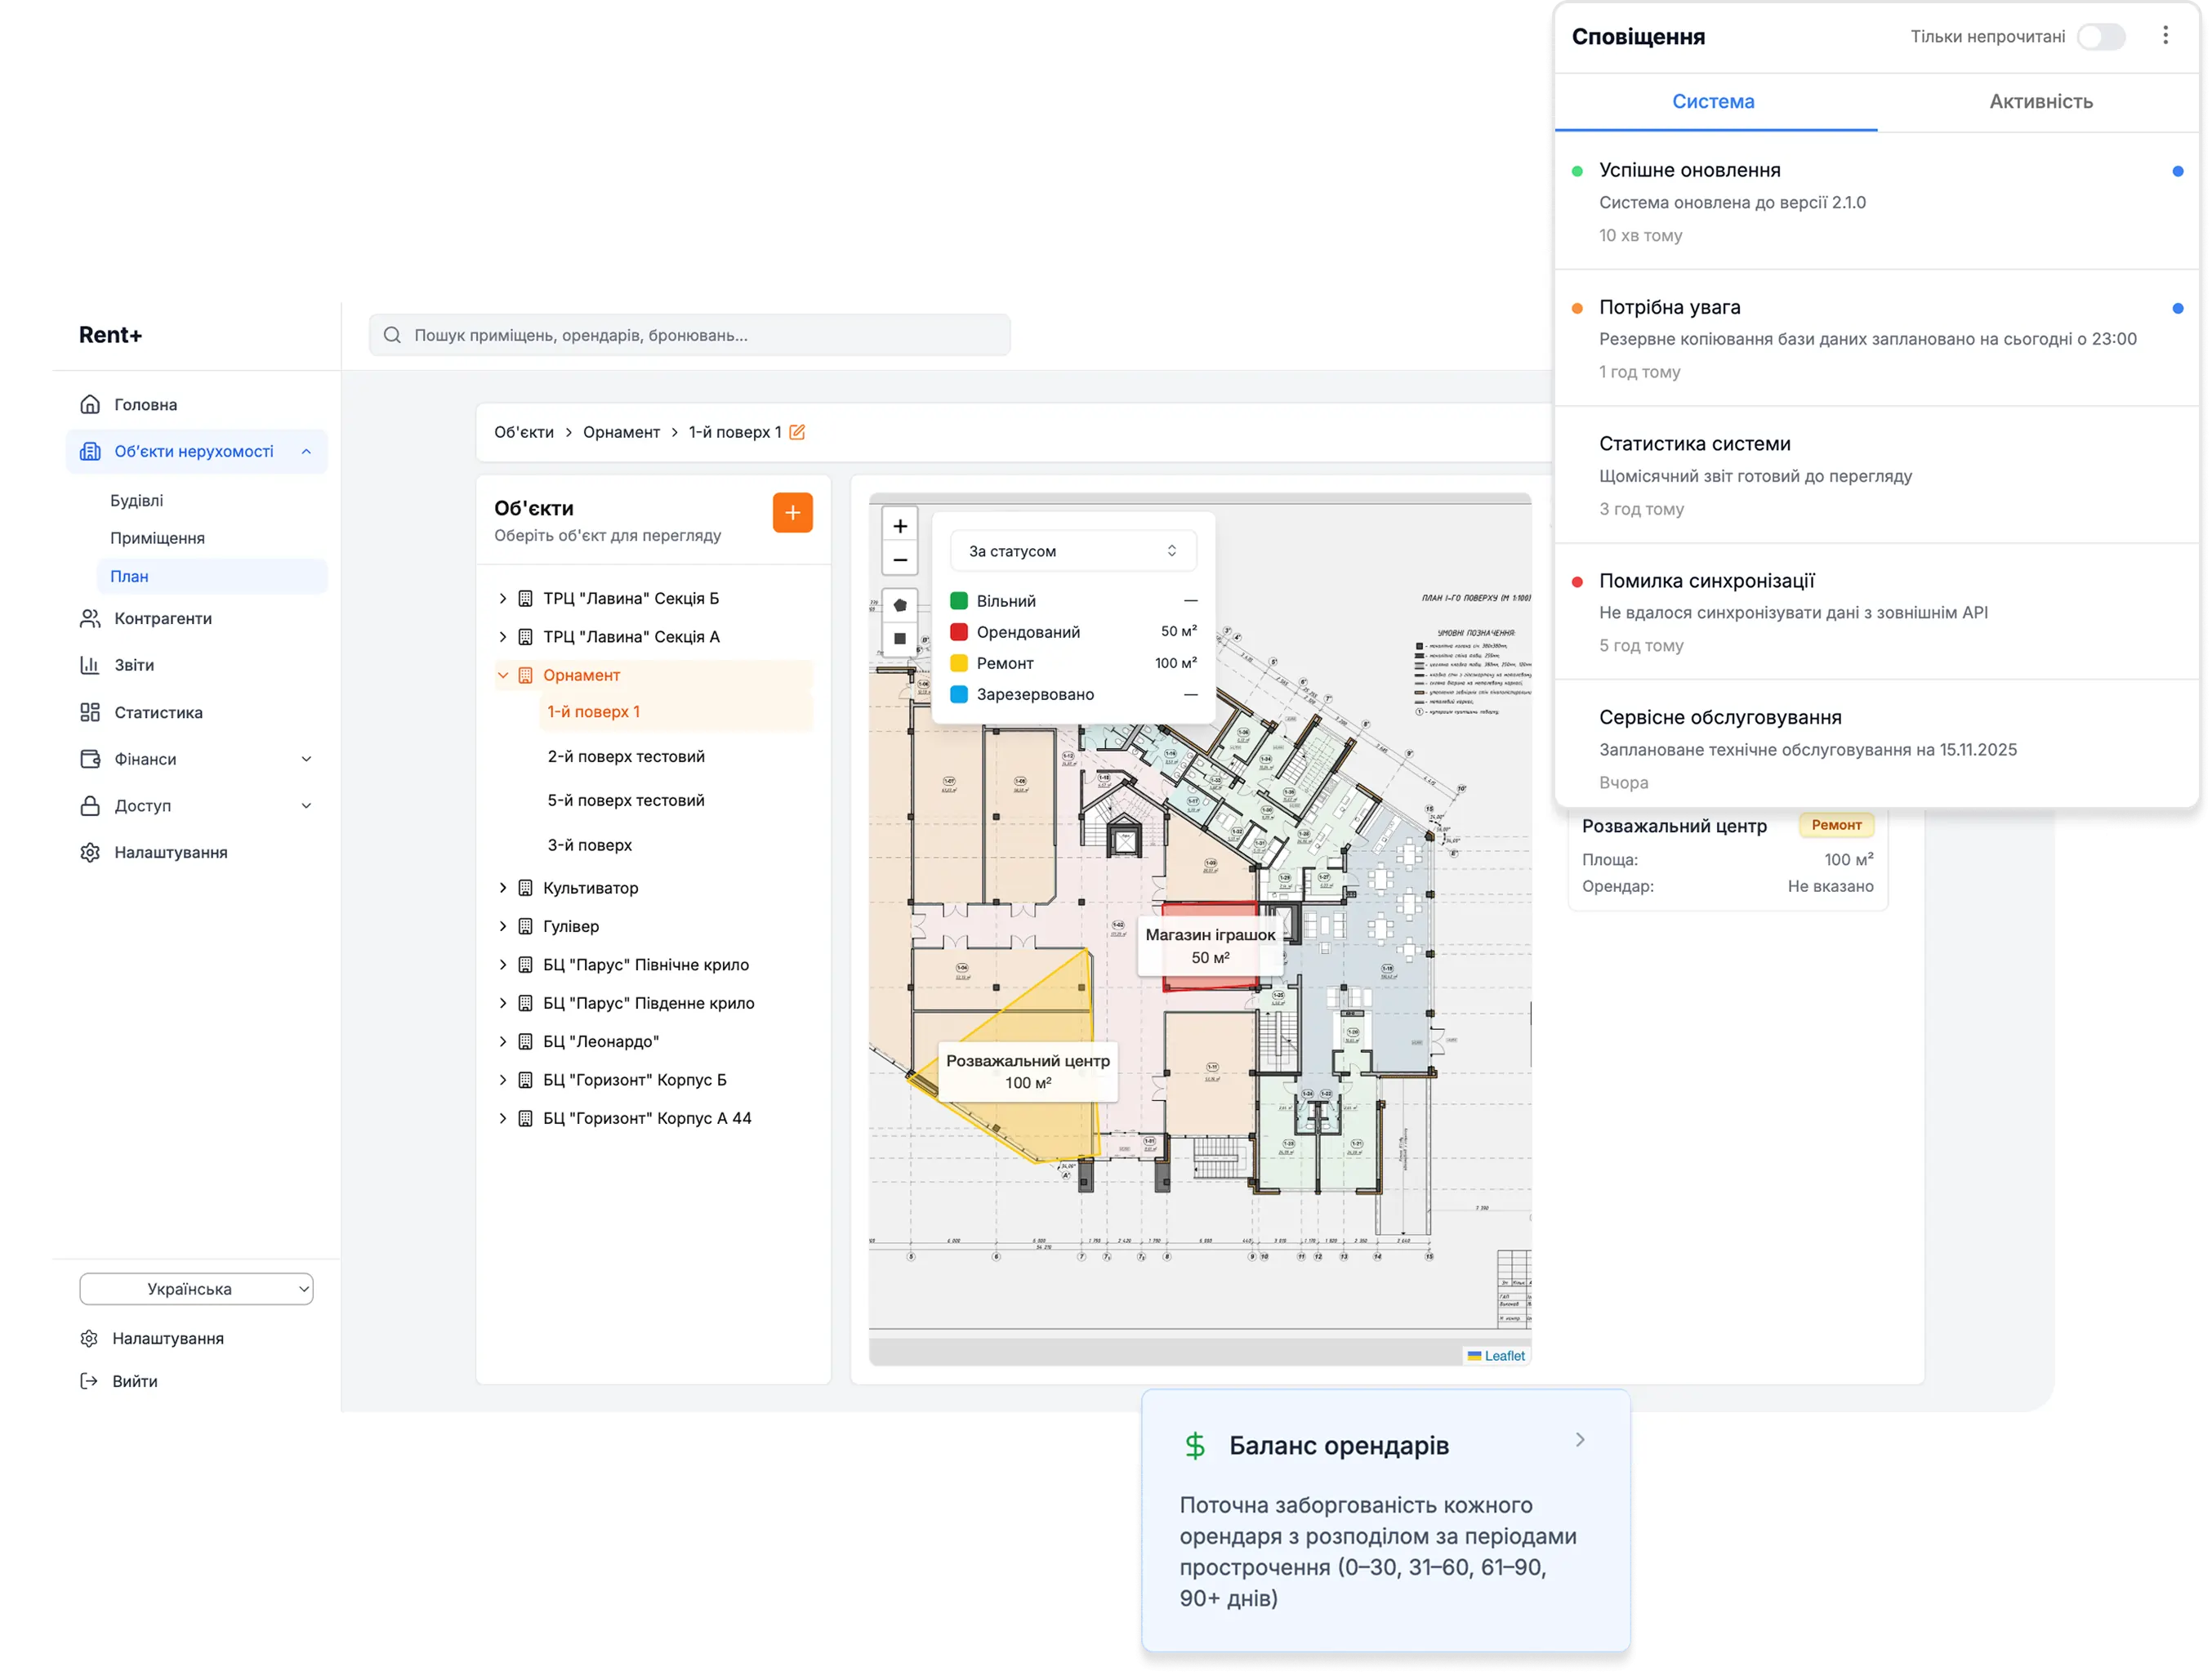Zoom in on the floor plan

[899, 526]
